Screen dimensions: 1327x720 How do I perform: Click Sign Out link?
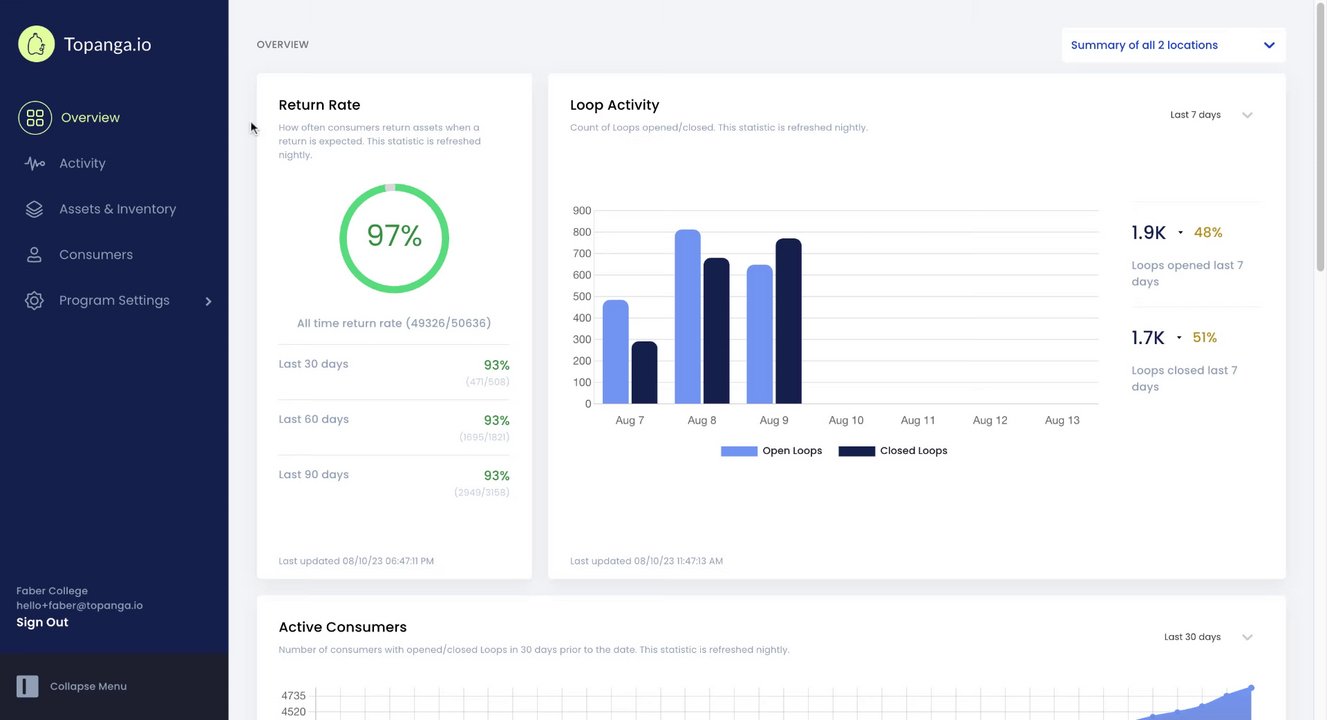(42, 622)
